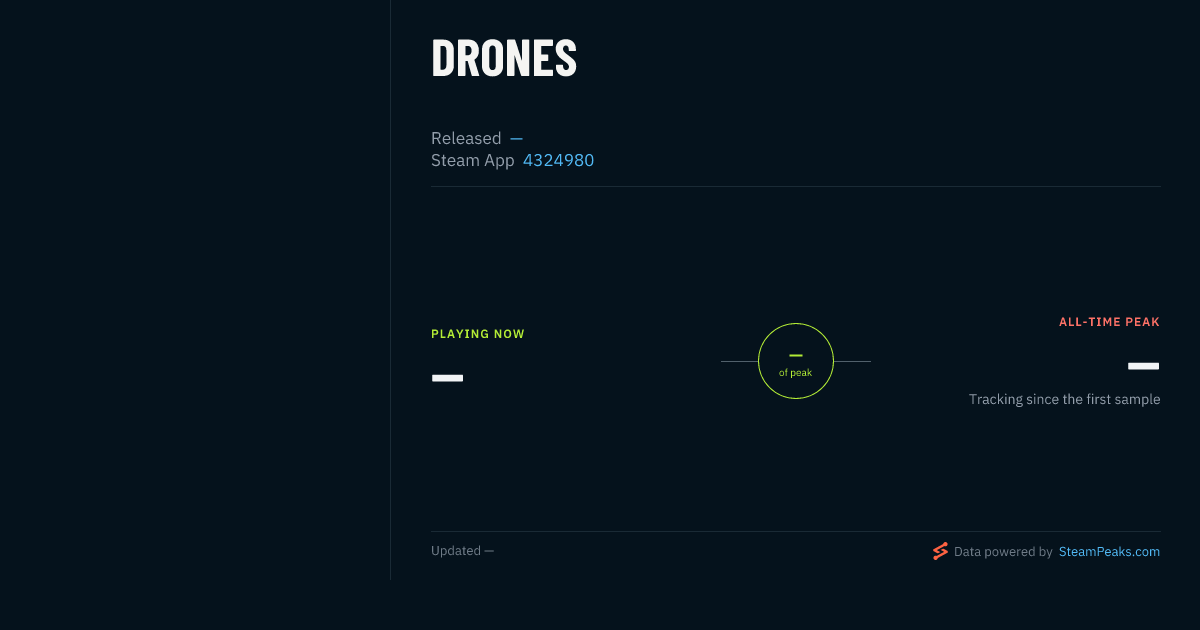This screenshot has width=1200, height=630.
Task: Click the Playing Now label
Action: [x=478, y=334]
